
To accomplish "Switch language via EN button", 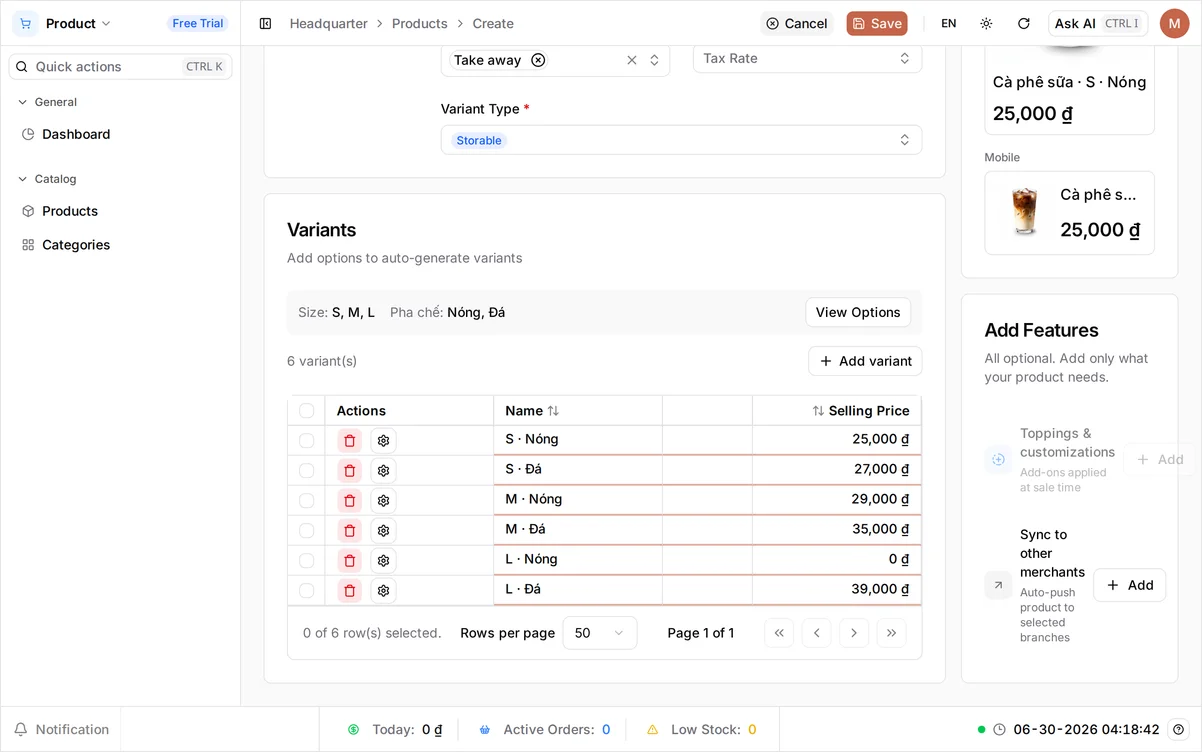I will click(x=948, y=23).
